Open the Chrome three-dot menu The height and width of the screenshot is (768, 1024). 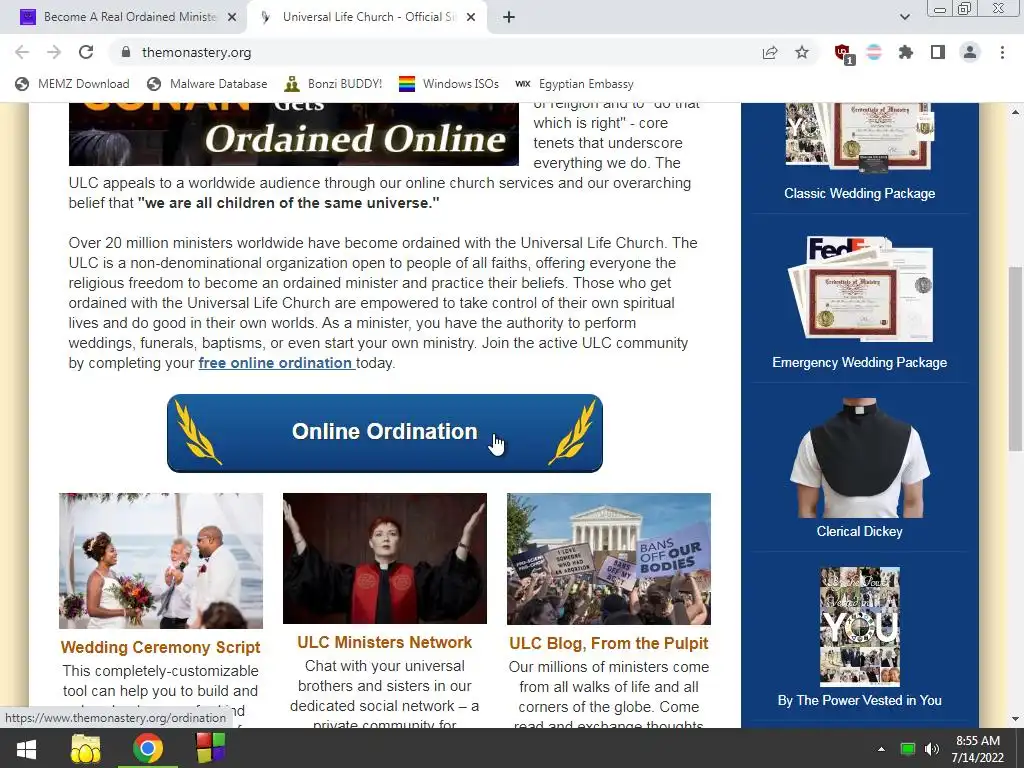coord(1002,52)
